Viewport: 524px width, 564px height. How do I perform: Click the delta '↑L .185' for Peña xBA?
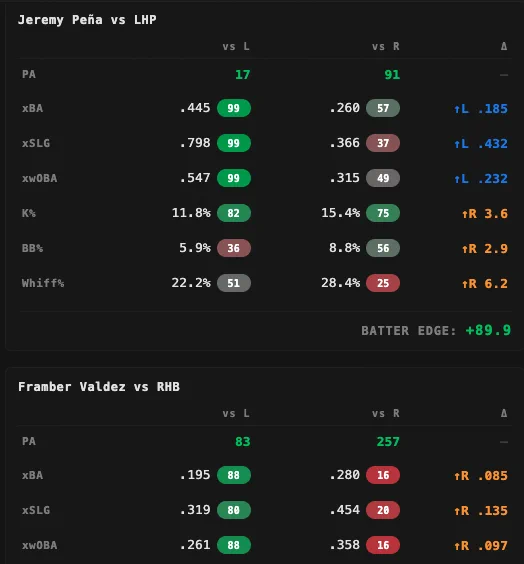click(x=480, y=109)
